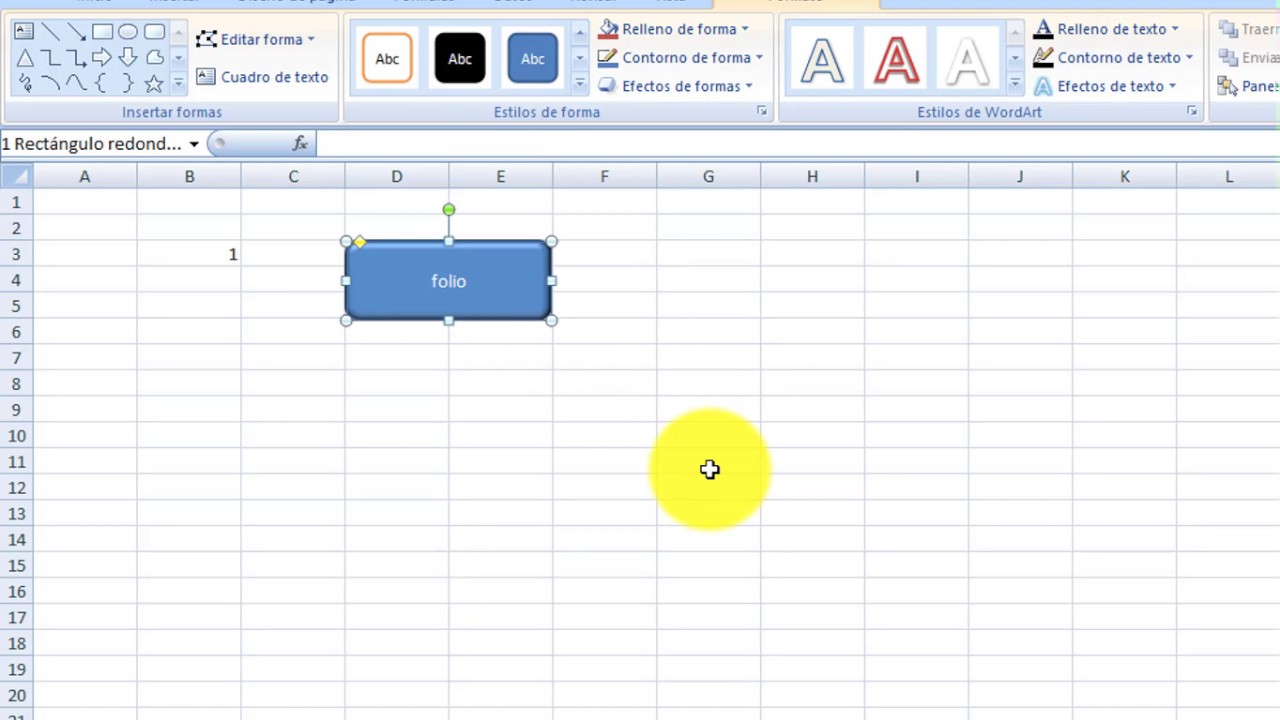Choose the rounded rectangle shape
The image size is (1280, 720).
point(154,31)
